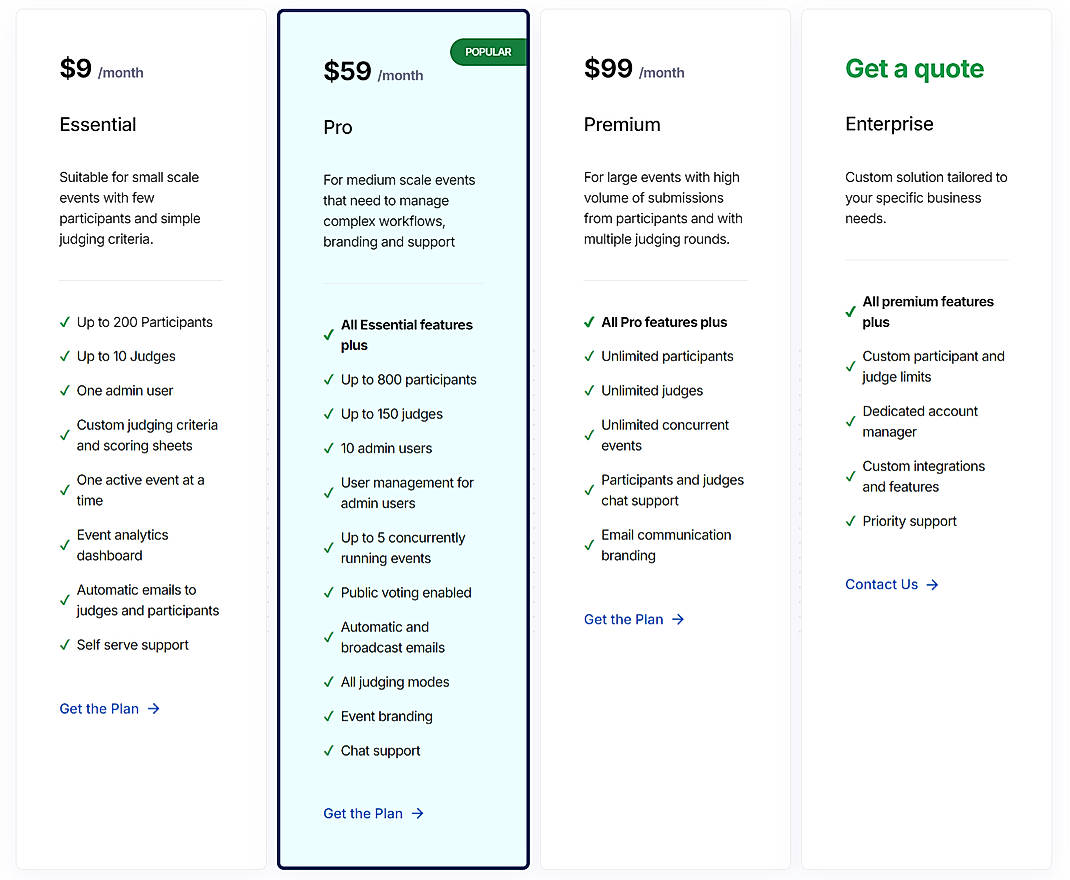
Task: Click the checkmark beside Event analytics dashboard
Action: coord(63,545)
